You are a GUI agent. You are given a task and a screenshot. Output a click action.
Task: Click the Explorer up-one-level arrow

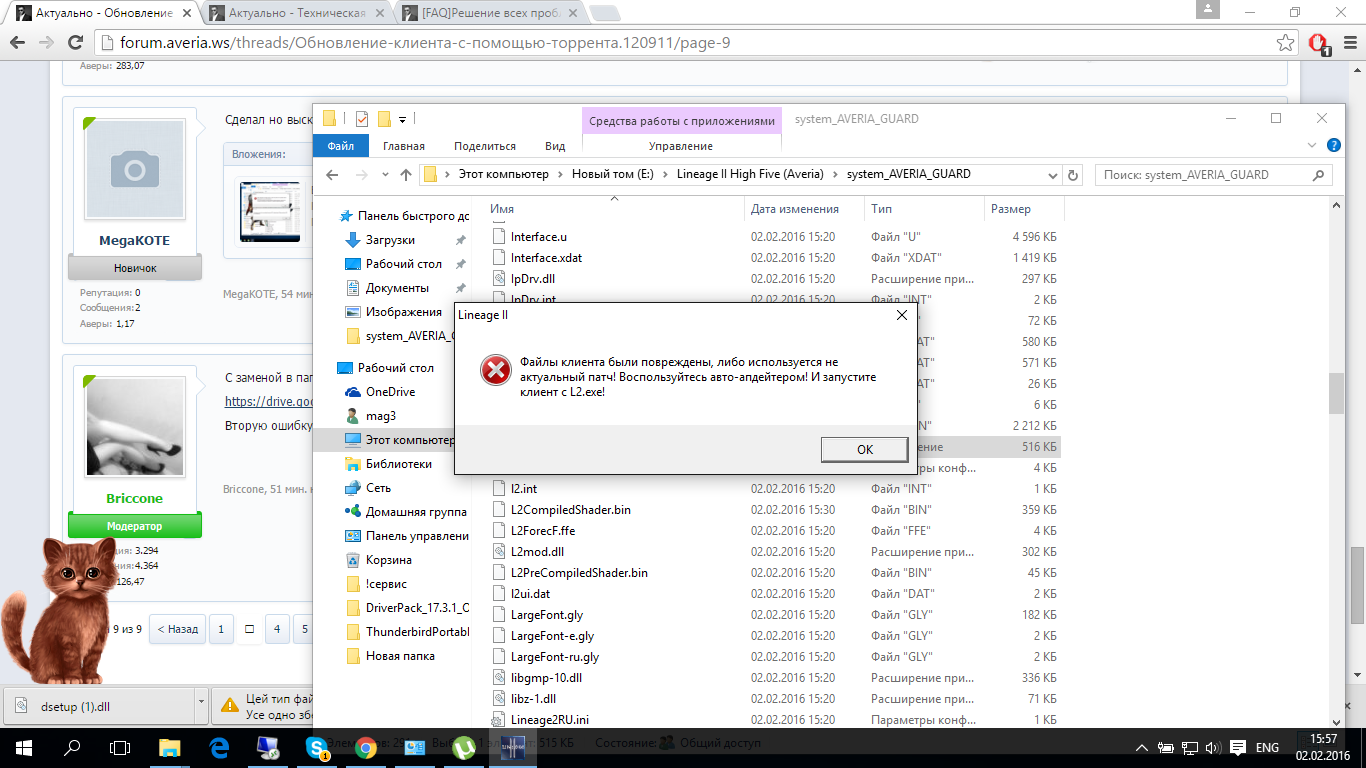click(x=405, y=174)
